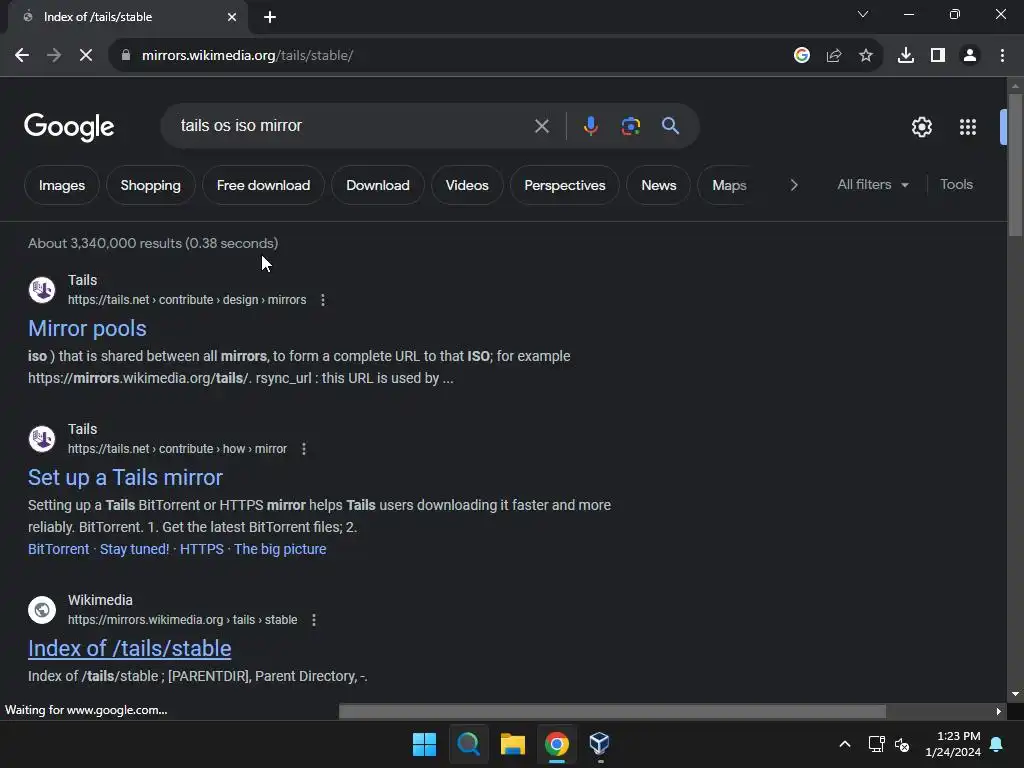Open the tab search chevron in title bar
The image size is (1024, 768).
[x=863, y=14]
